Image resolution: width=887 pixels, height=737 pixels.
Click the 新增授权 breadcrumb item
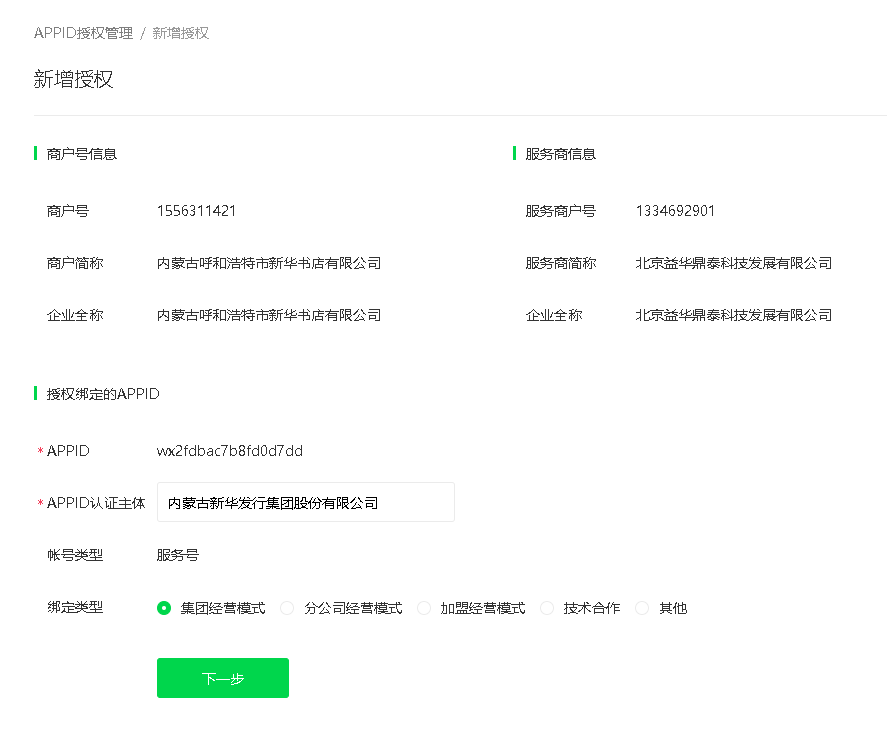point(180,33)
